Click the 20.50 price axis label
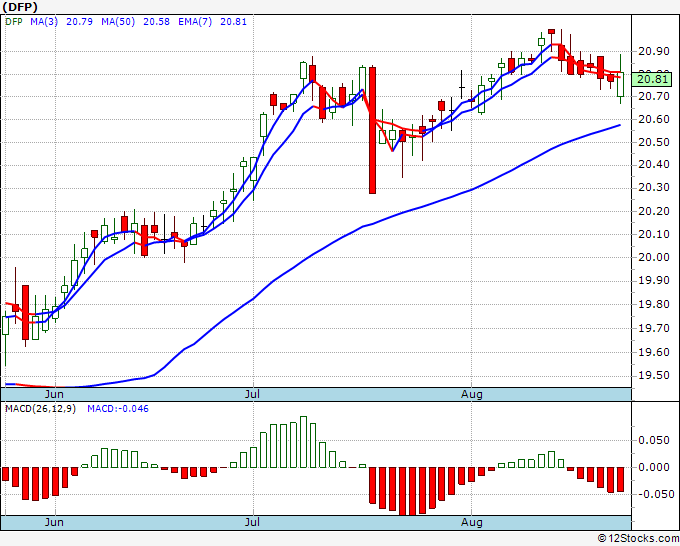 pos(654,142)
